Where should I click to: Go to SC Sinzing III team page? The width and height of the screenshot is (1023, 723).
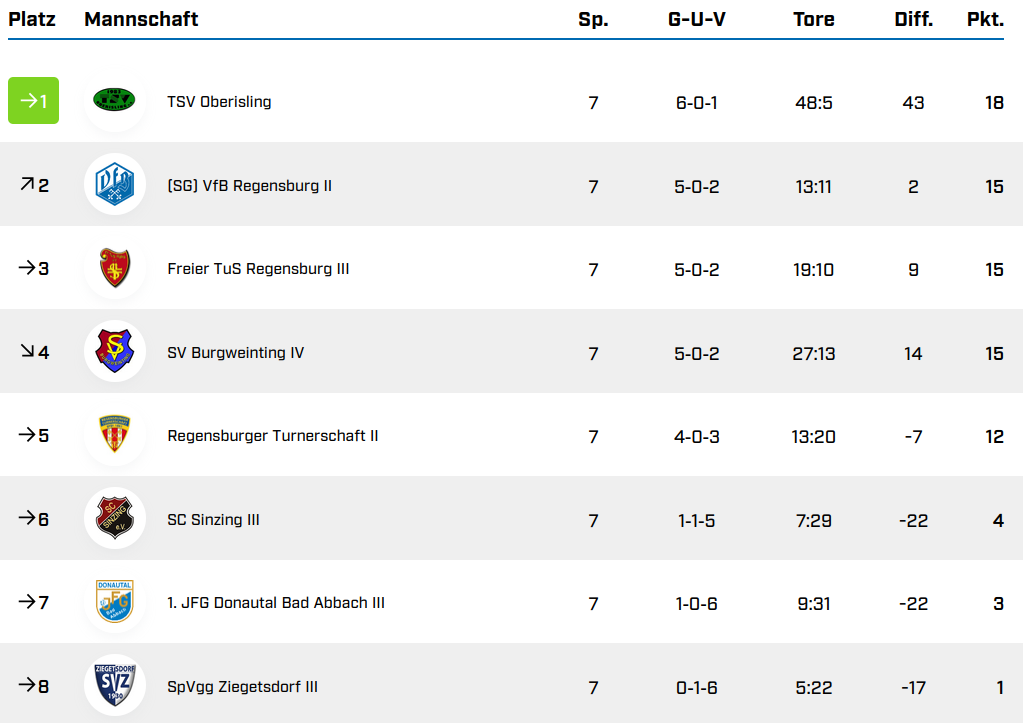tap(213, 520)
